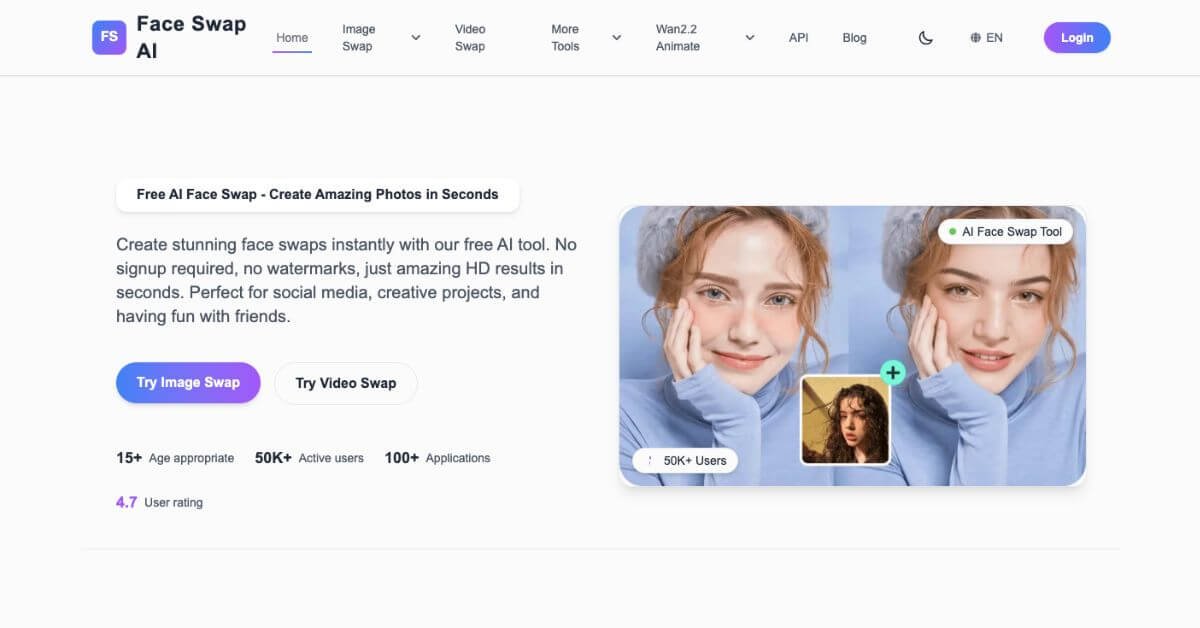
Task: Click the Free AI Face Swap banner
Action: coord(317,194)
